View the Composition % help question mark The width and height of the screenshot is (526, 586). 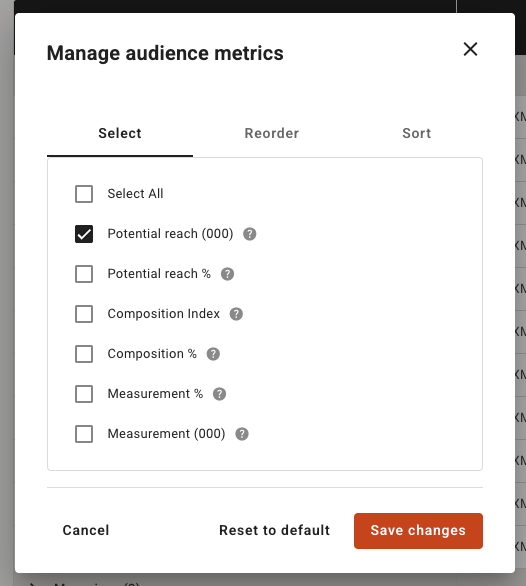[x=213, y=354]
